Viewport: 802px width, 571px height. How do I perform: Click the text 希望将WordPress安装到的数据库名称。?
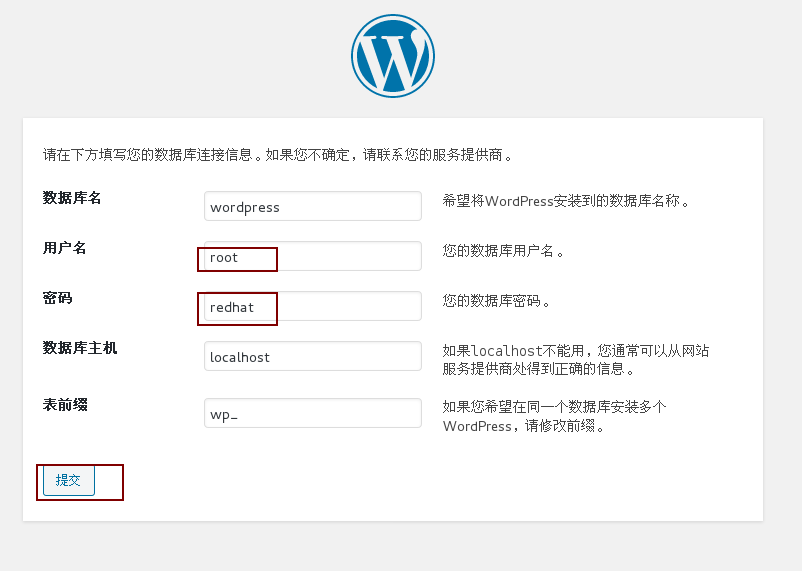(x=566, y=201)
